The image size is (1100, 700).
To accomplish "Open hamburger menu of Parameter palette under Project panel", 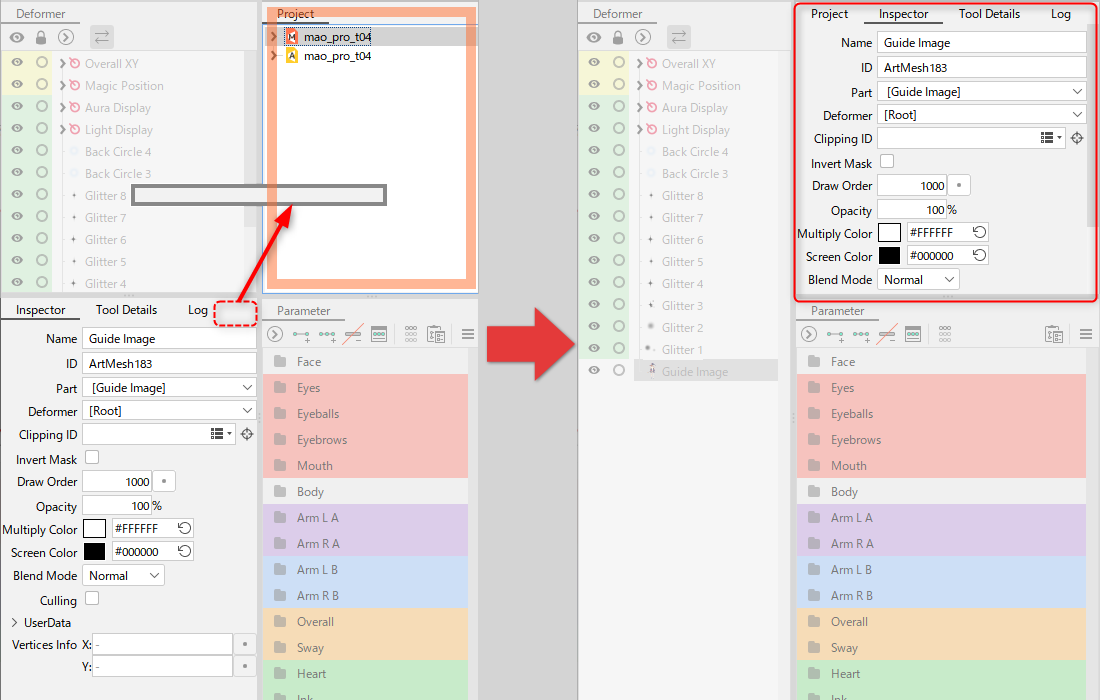I will 467,334.
